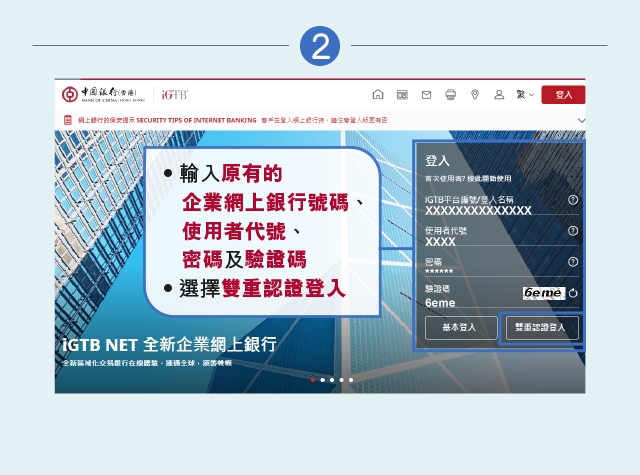Click the user profile icon
Viewport: 640px width, 475px height.
(x=499, y=95)
